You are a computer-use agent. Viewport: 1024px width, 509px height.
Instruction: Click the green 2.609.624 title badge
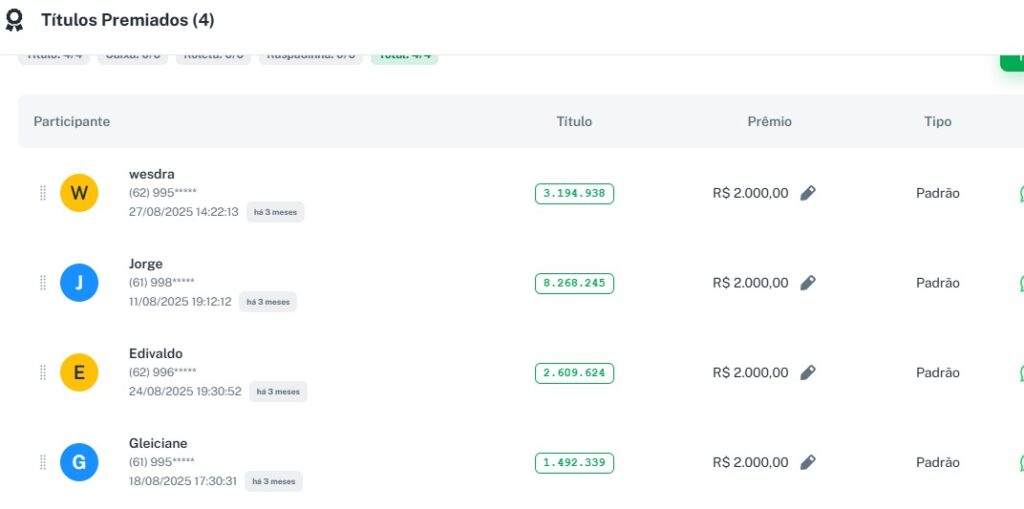click(x=574, y=373)
